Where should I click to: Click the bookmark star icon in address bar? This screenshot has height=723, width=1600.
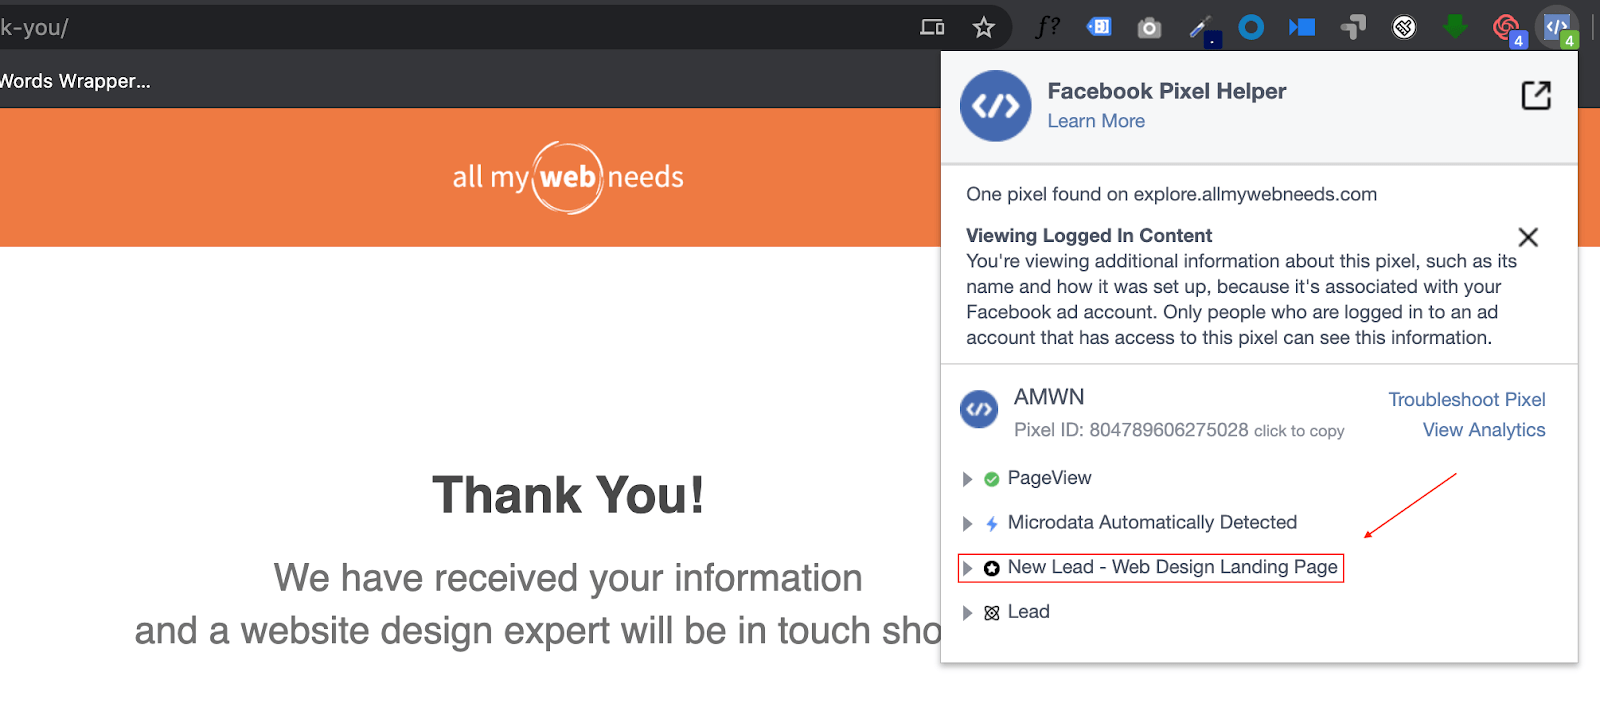(x=984, y=28)
